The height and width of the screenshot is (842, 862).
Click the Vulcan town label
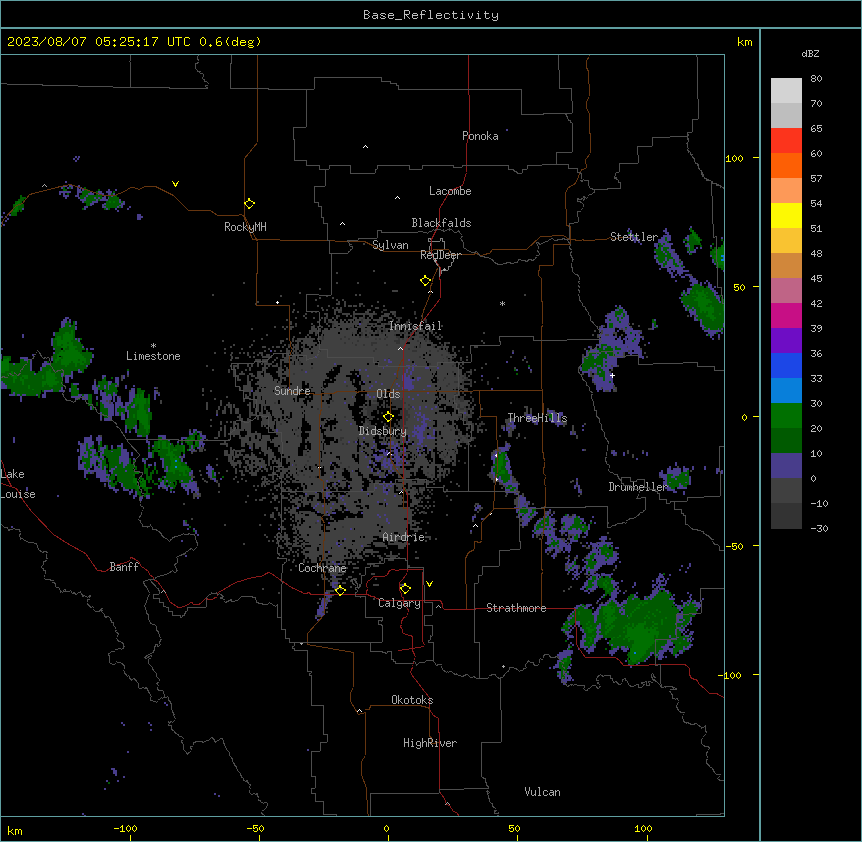[542, 792]
